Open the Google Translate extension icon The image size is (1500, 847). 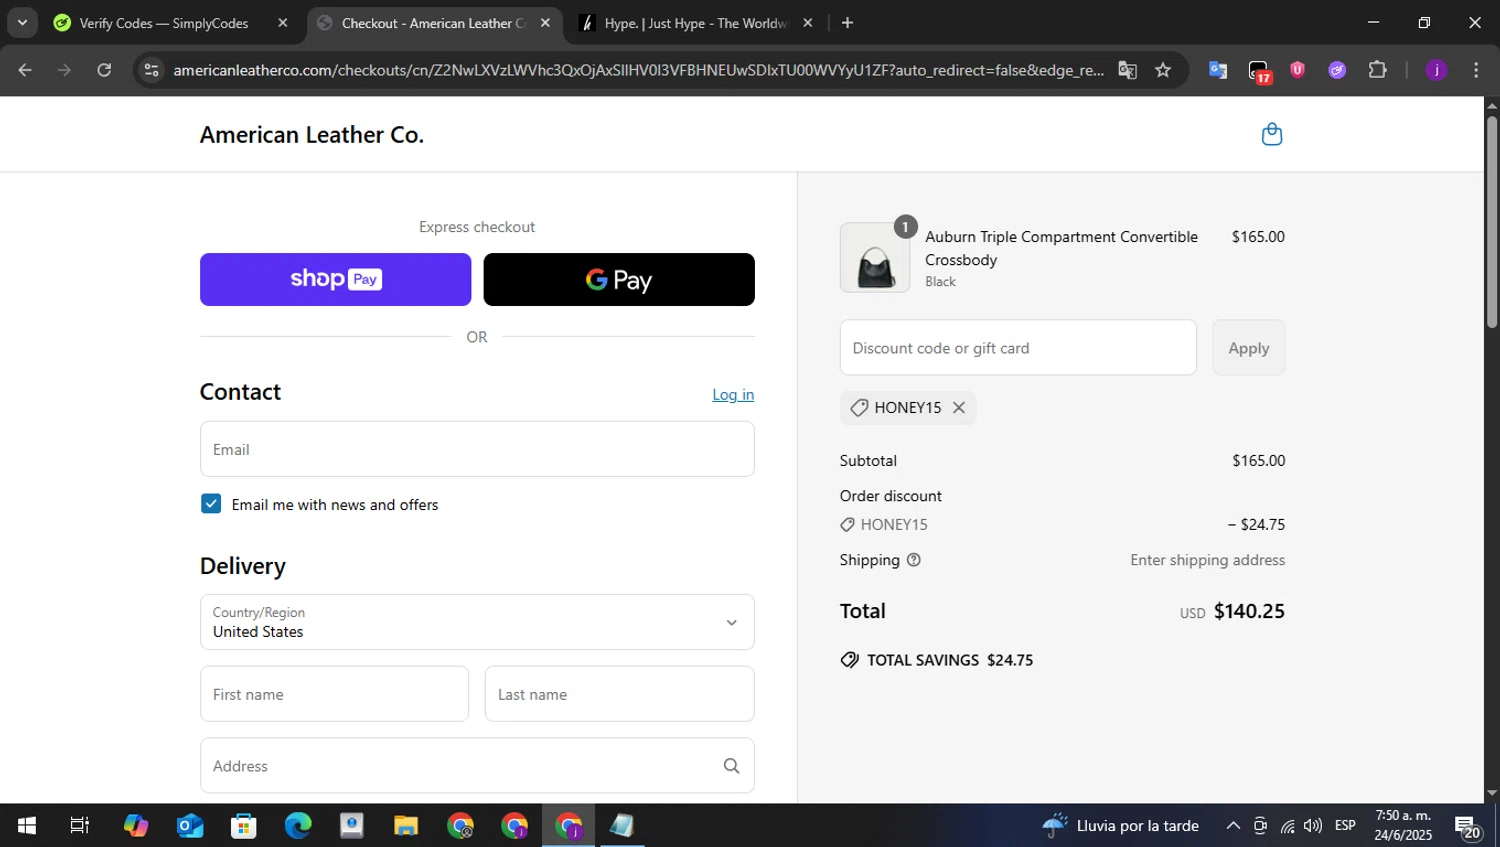point(1217,70)
